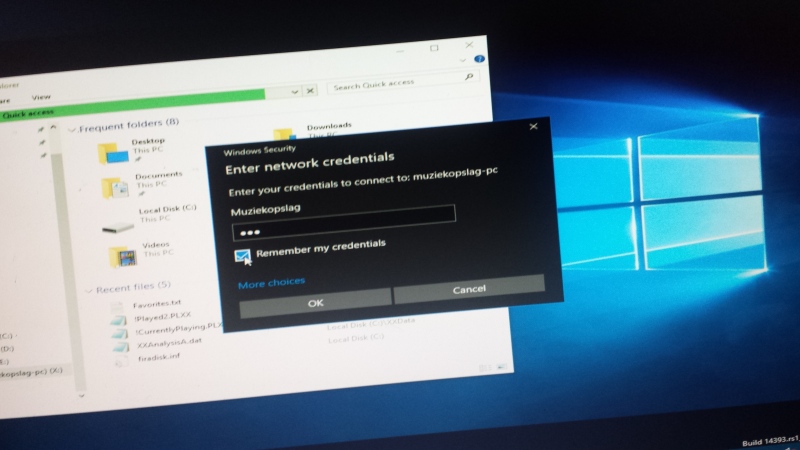Open the Videos folder icon
Image resolution: width=800 pixels, height=450 pixels.
point(122,257)
